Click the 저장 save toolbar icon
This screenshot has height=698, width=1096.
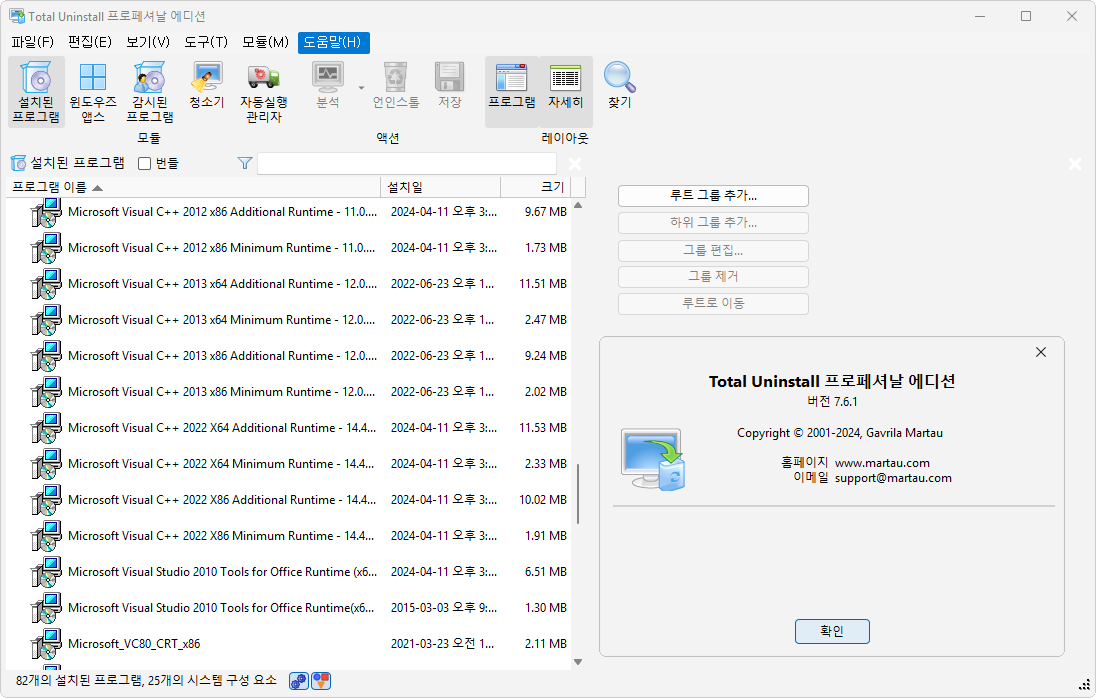point(449,85)
